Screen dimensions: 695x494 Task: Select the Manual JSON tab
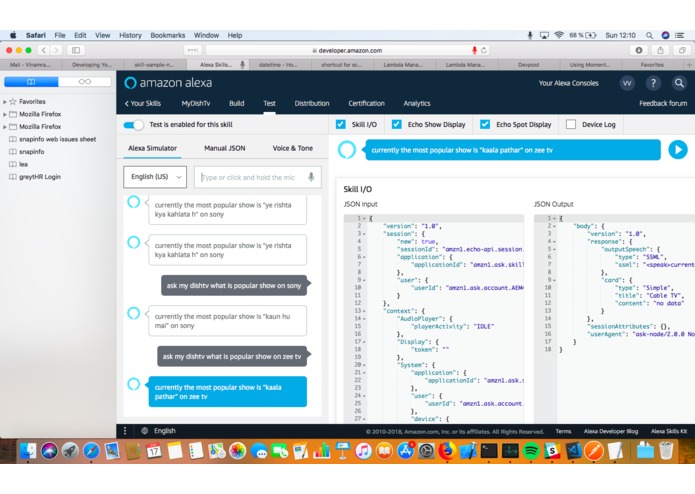(224, 148)
